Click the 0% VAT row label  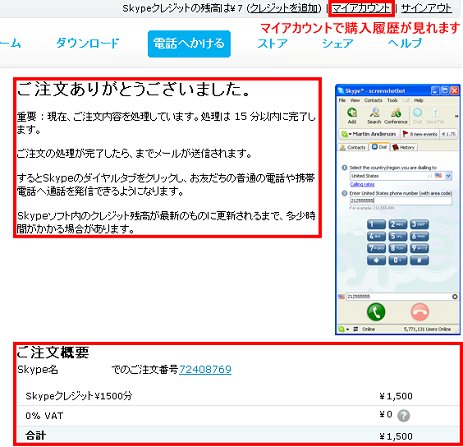tap(44, 416)
